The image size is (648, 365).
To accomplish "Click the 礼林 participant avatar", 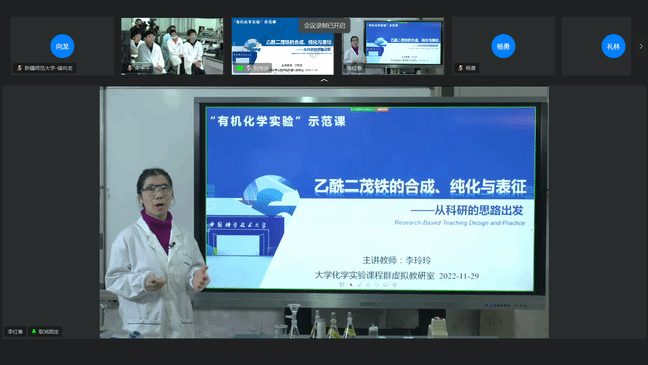I will 613,46.
